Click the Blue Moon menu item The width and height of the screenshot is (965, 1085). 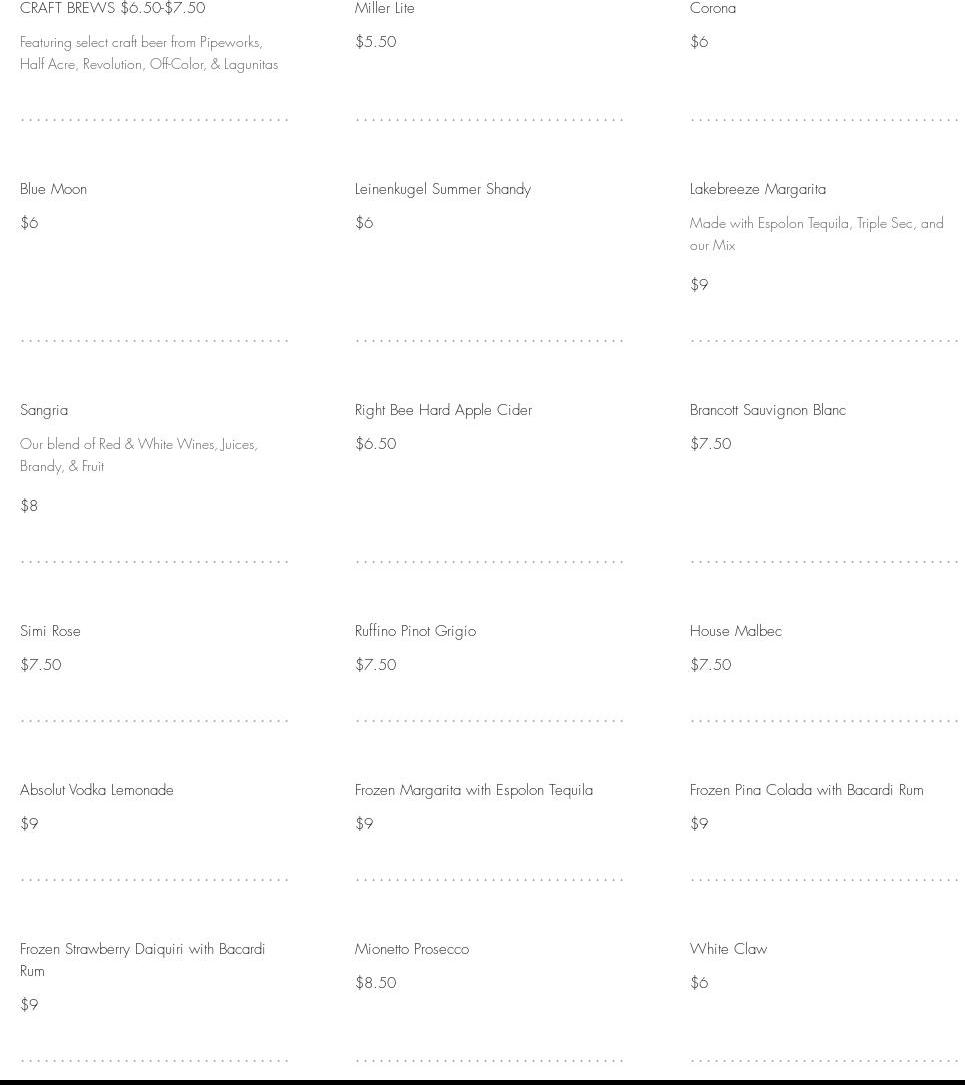(x=54, y=189)
